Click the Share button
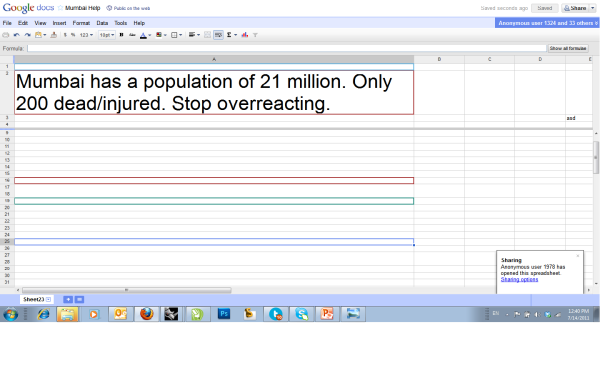This screenshot has height=375, width=600. [x=575, y=8]
